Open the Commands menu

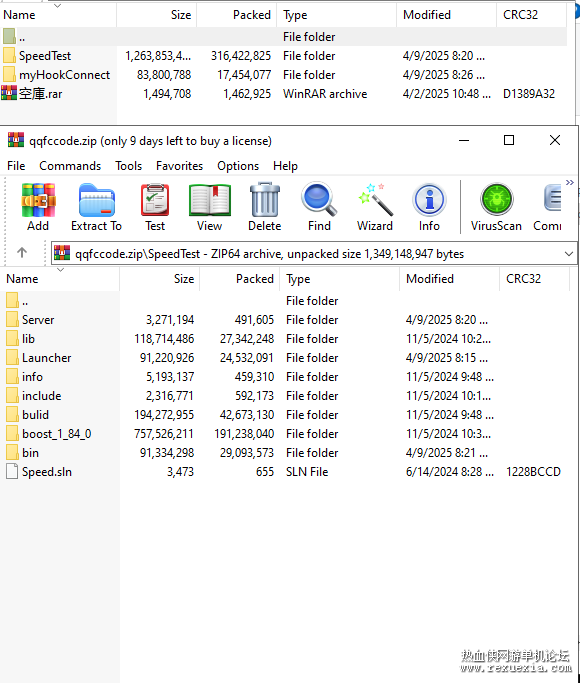pos(70,166)
